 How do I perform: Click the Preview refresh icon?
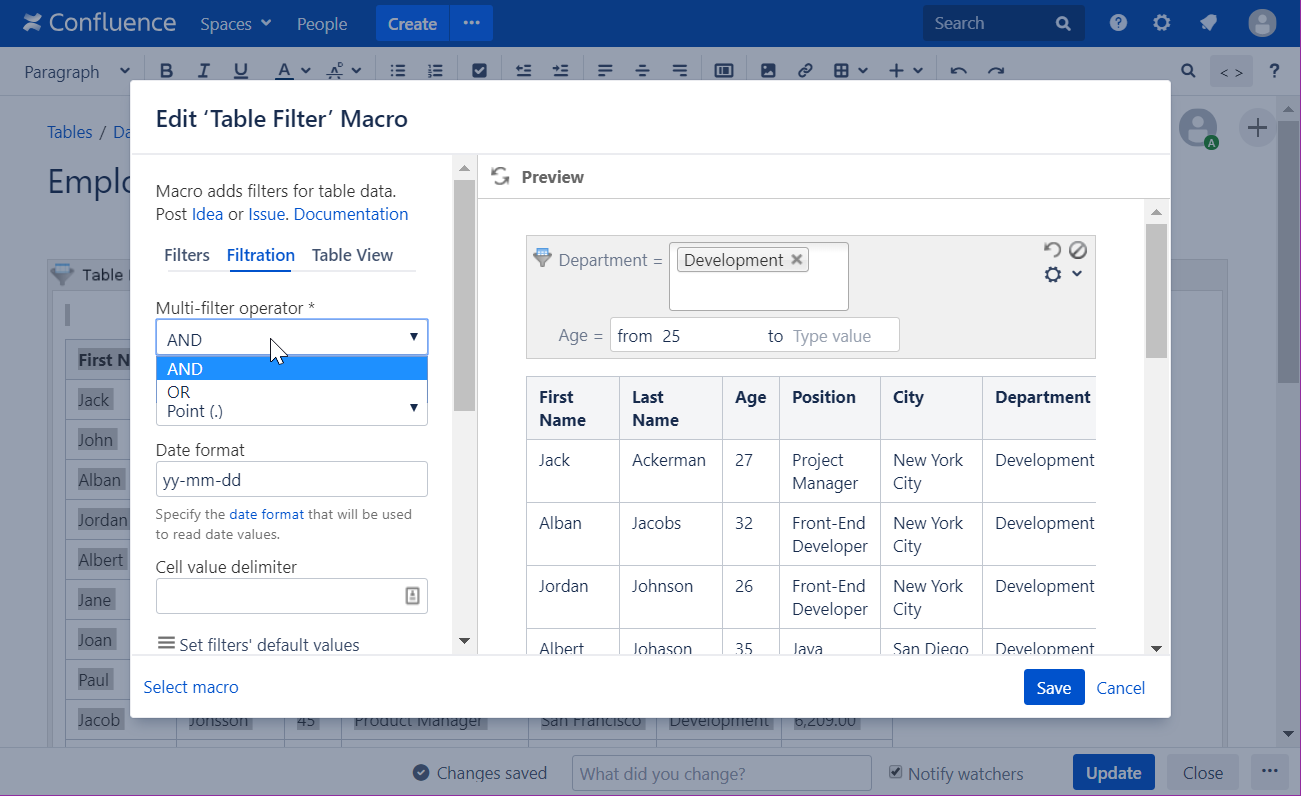(x=500, y=177)
